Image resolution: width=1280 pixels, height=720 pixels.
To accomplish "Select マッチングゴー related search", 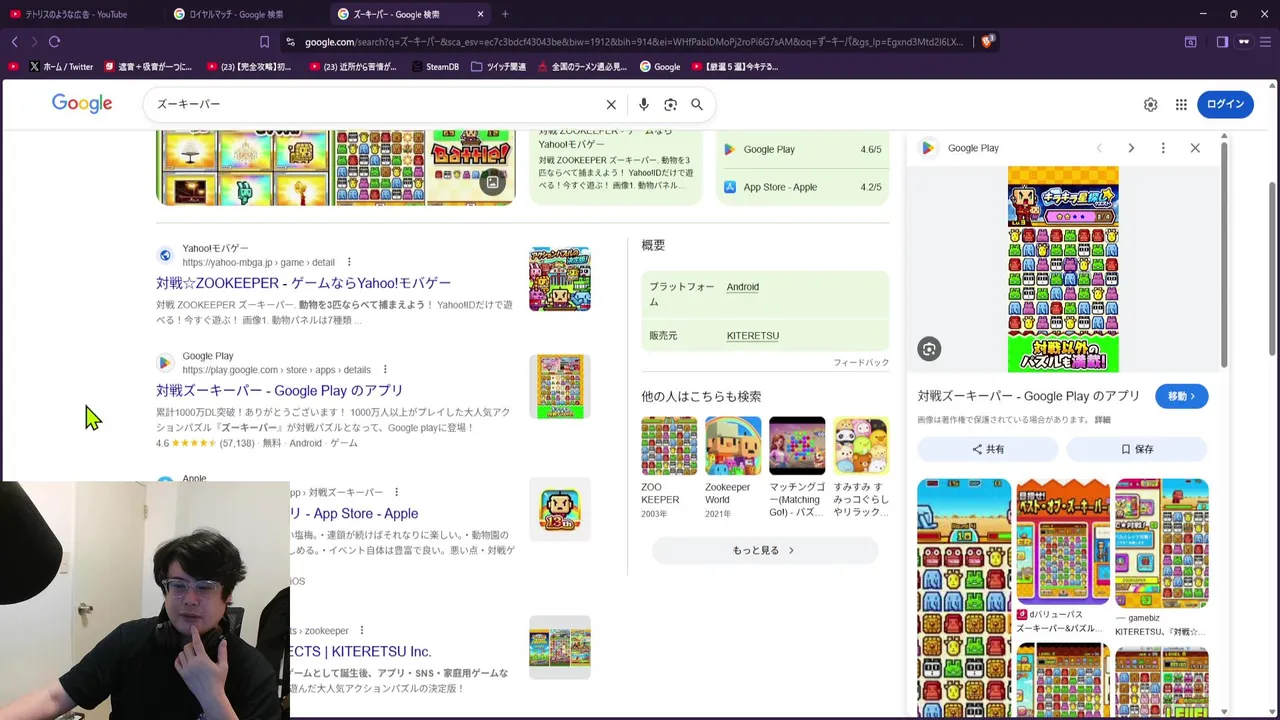I will click(x=797, y=469).
